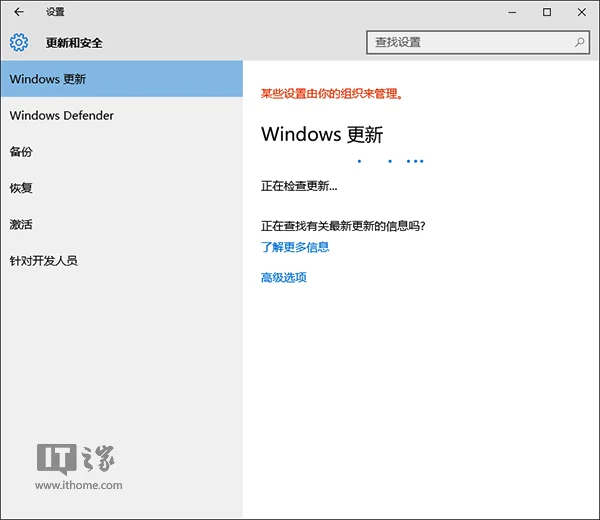Open Windows Defender section
The height and width of the screenshot is (520, 600).
point(122,115)
